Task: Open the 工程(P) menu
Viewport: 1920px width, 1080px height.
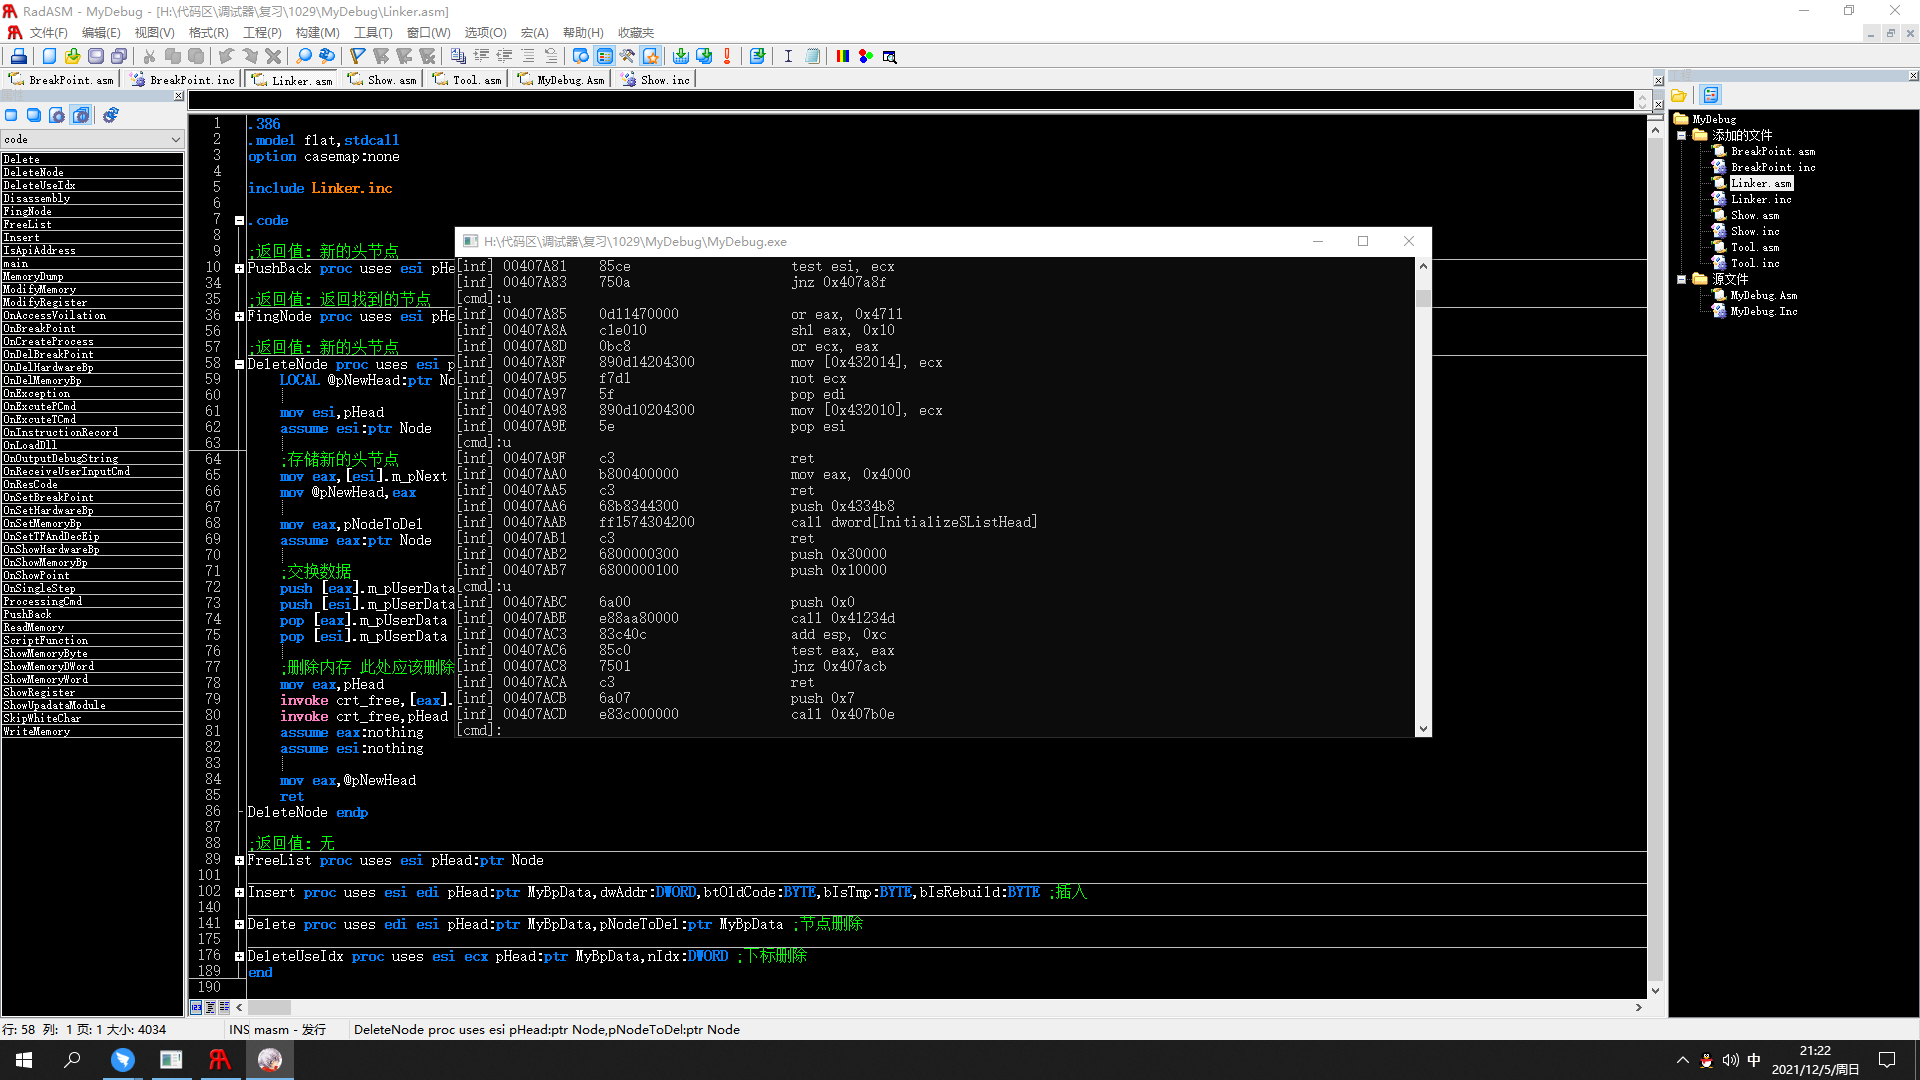Action: click(262, 33)
